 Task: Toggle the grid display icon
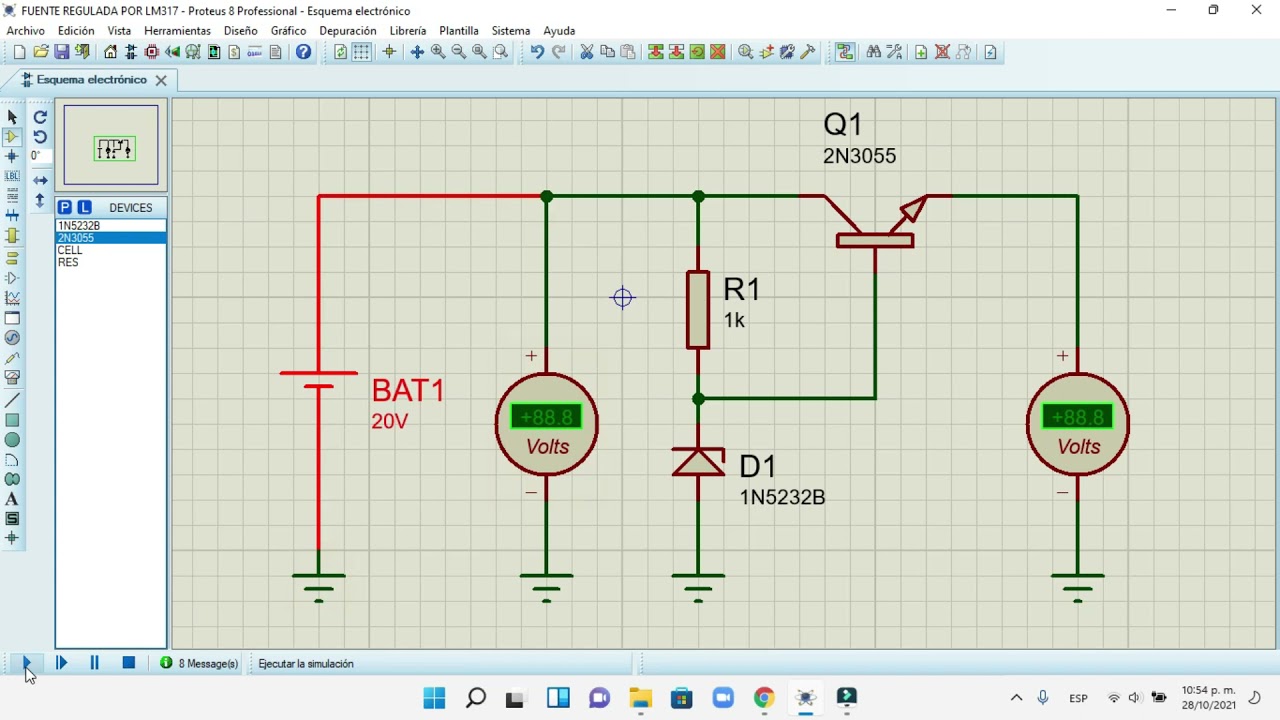(361, 52)
